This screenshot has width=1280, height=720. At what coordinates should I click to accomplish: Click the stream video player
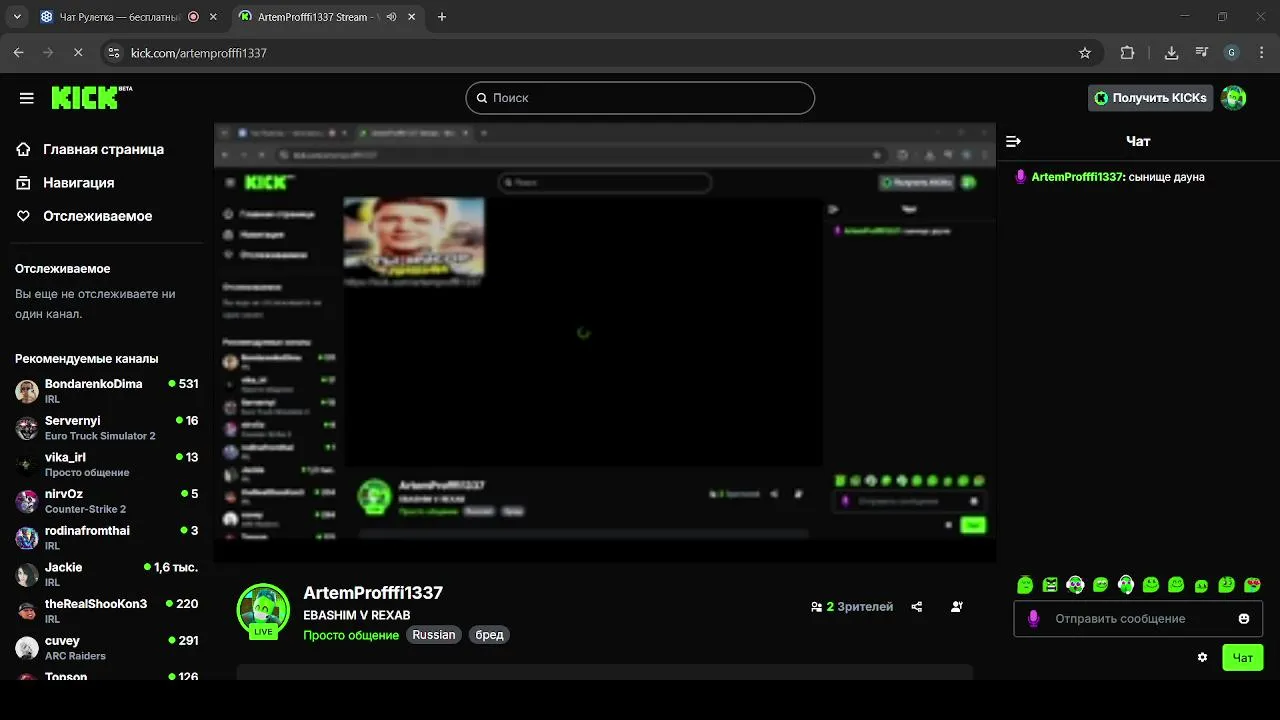pyautogui.click(x=604, y=342)
